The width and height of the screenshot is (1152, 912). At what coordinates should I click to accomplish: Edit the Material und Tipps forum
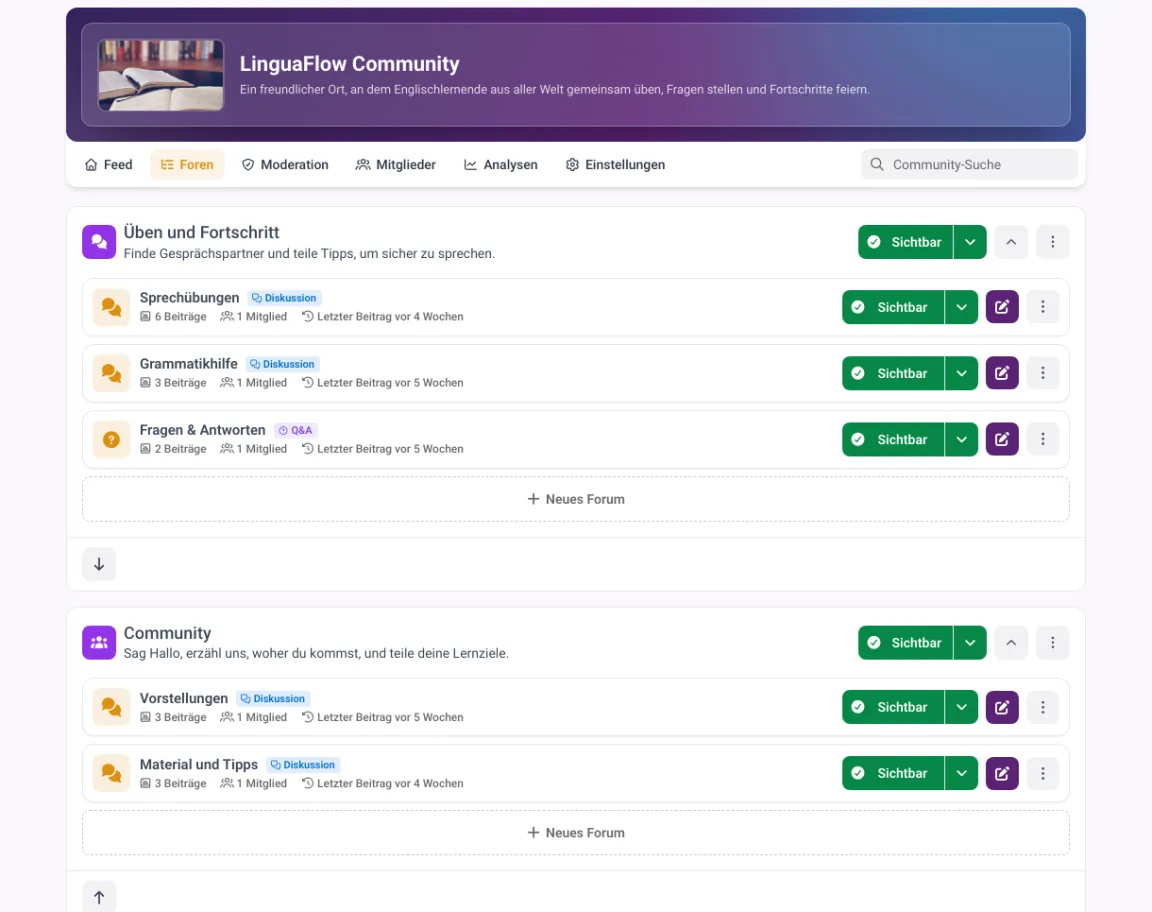pos(1001,773)
